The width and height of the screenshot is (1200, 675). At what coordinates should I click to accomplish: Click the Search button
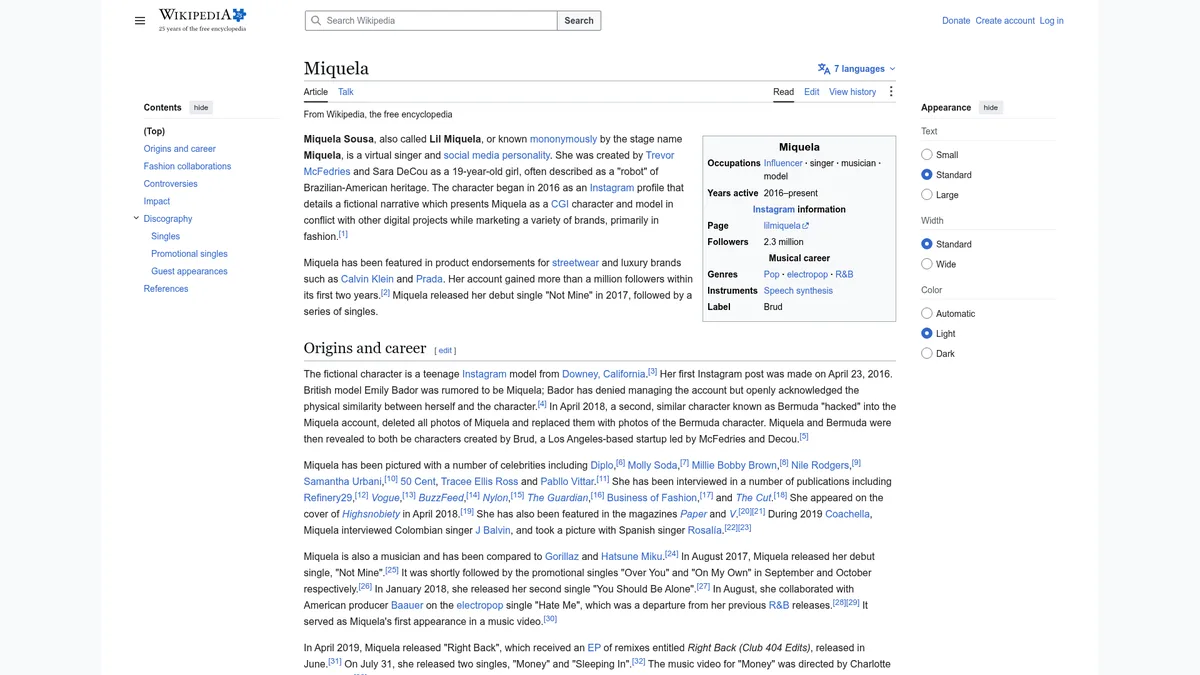tap(579, 20)
